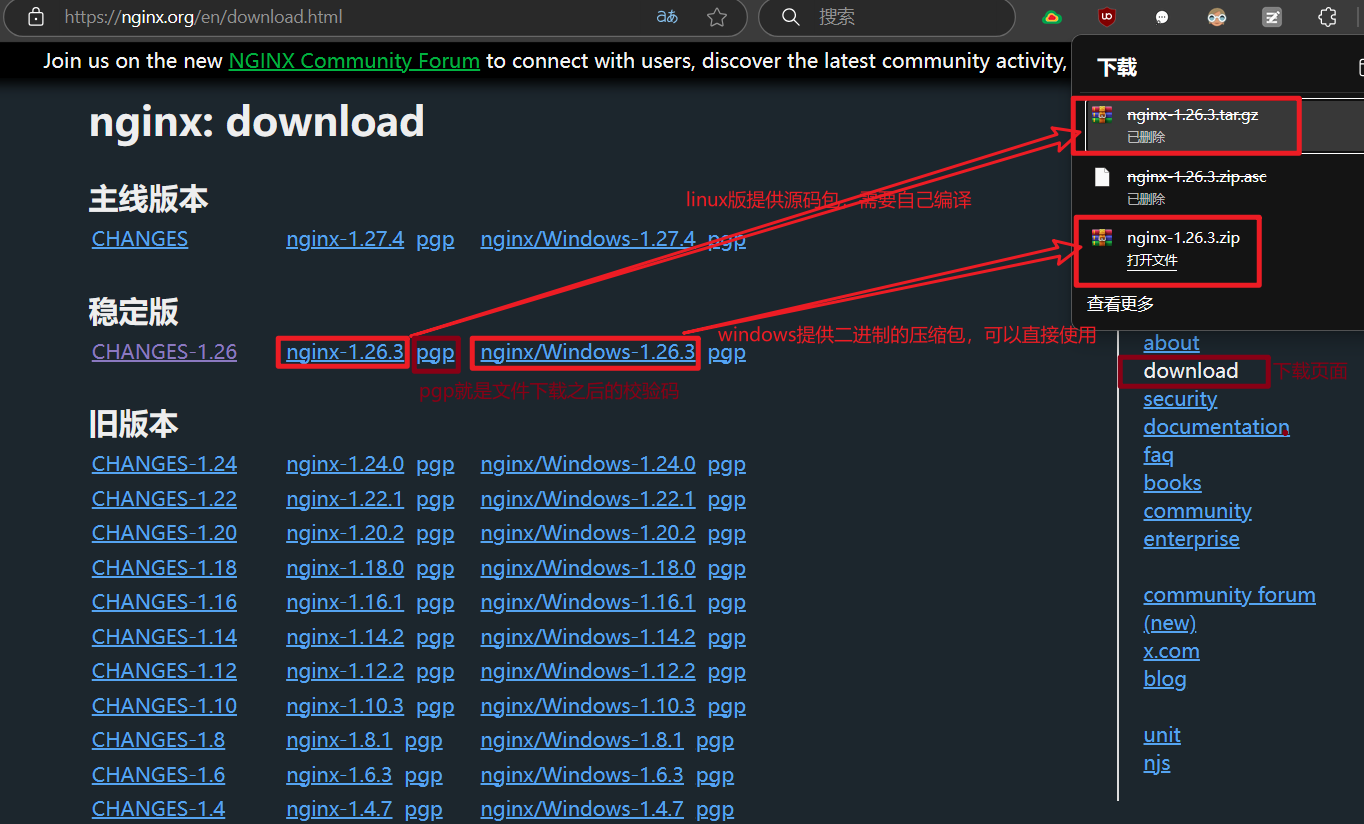
Task: Download the nginx-1.27.4 source link
Action: 345,239
